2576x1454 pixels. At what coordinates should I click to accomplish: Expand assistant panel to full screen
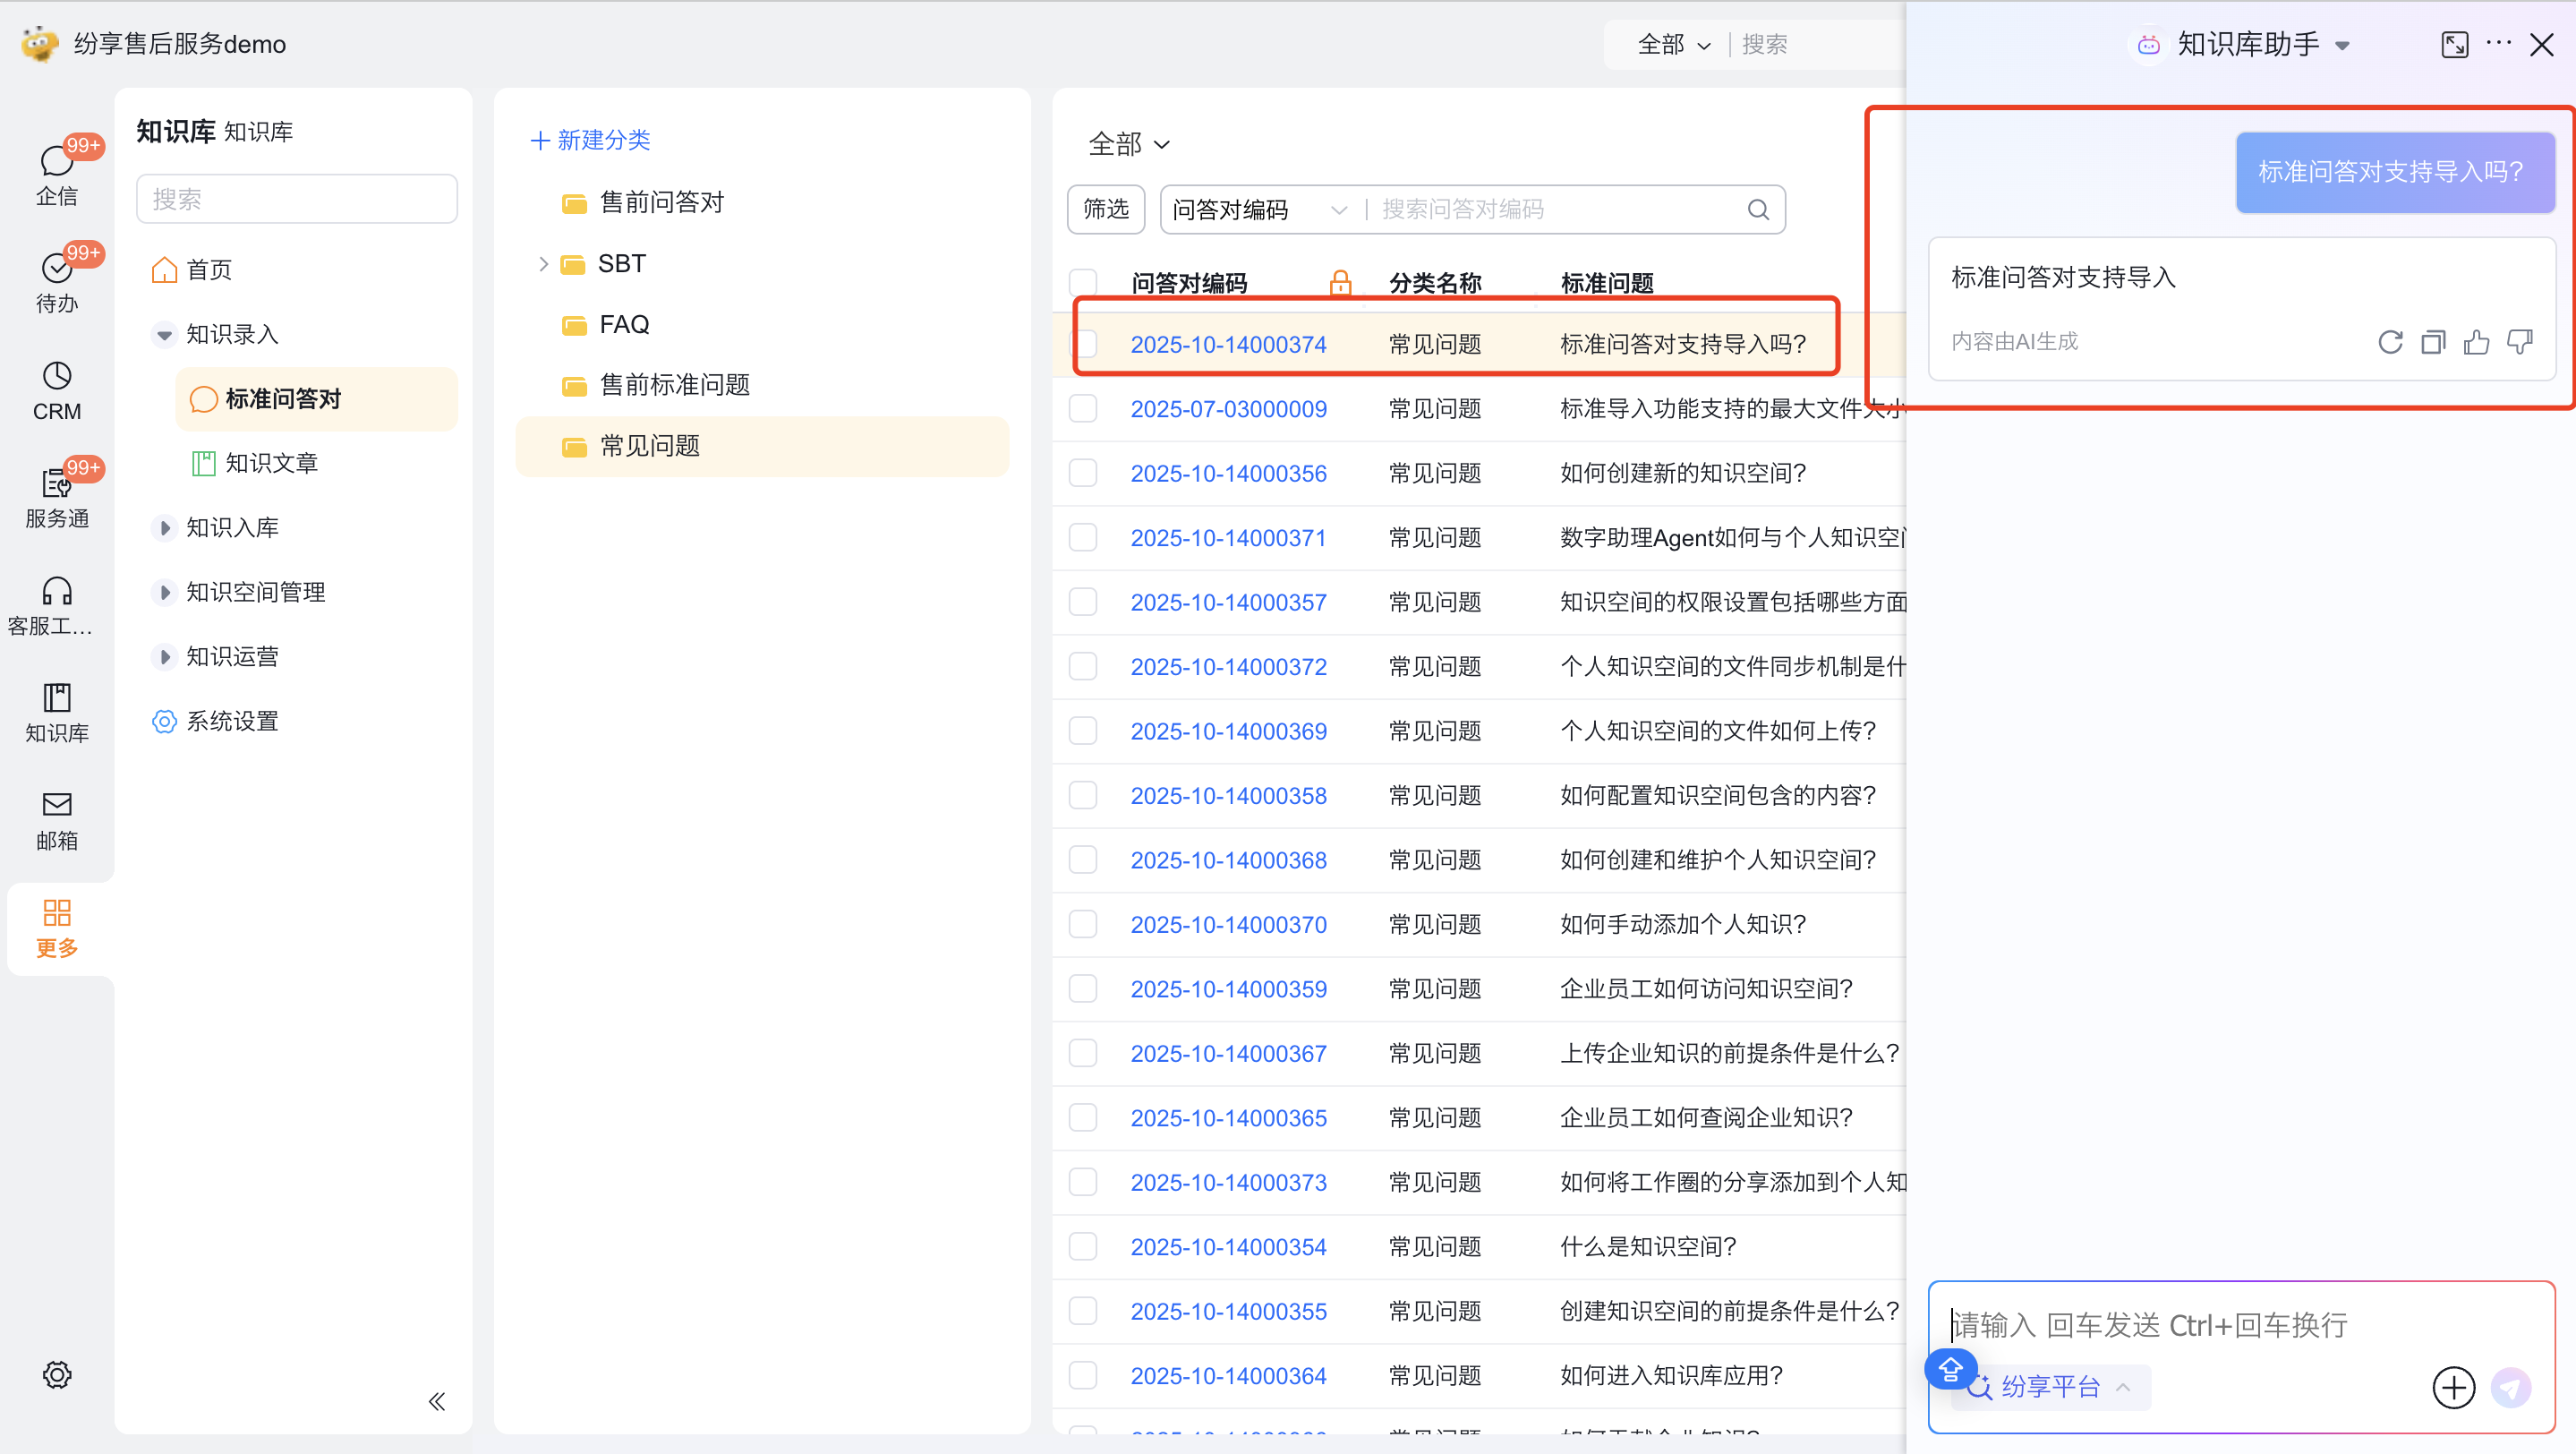[x=2454, y=44]
